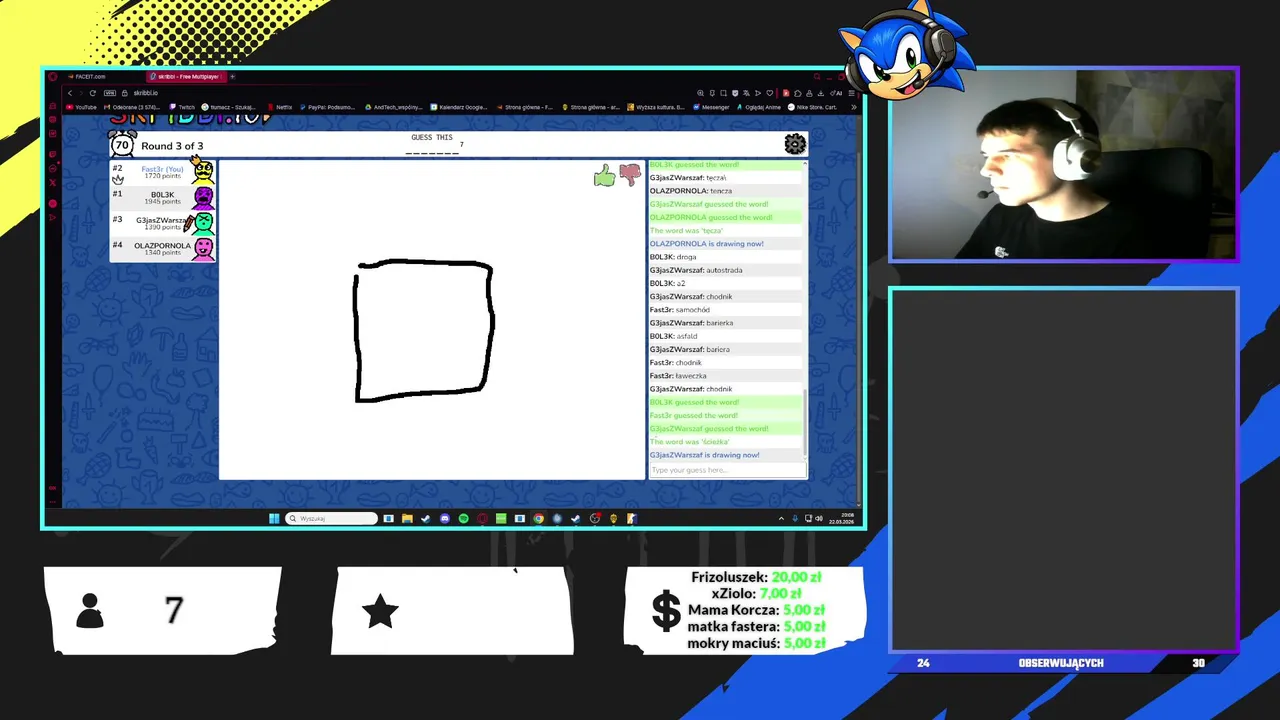Open Spotify from the taskbar

pyautogui.click(x=463, y=518)
